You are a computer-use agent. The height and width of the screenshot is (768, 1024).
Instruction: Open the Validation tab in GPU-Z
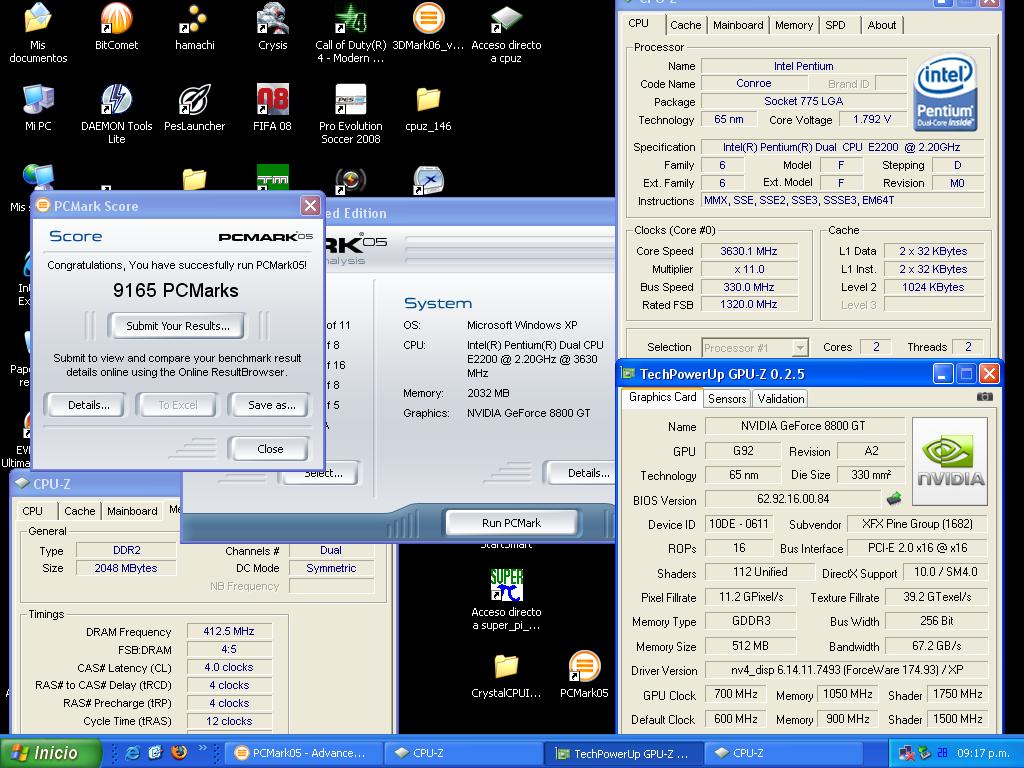[780, 398]
